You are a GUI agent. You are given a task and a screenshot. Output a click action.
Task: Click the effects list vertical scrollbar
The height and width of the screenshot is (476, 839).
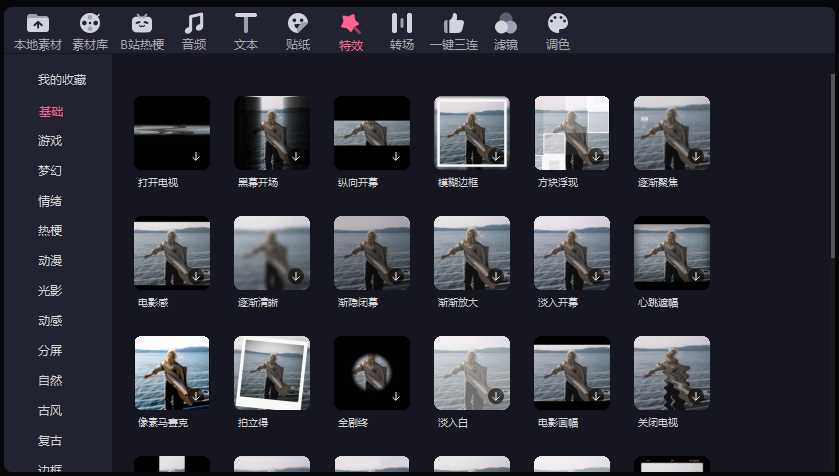click(833, 166)
